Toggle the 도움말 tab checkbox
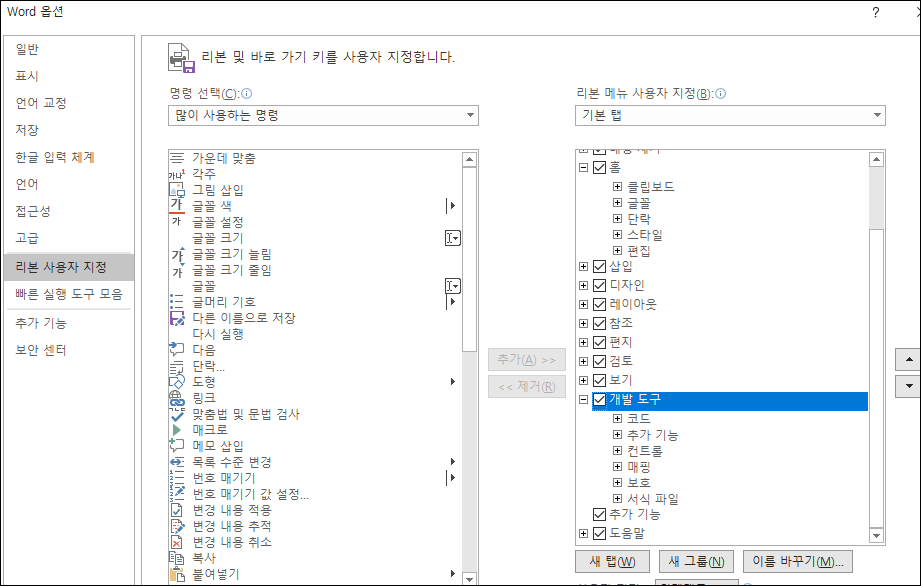 (599, 533)
